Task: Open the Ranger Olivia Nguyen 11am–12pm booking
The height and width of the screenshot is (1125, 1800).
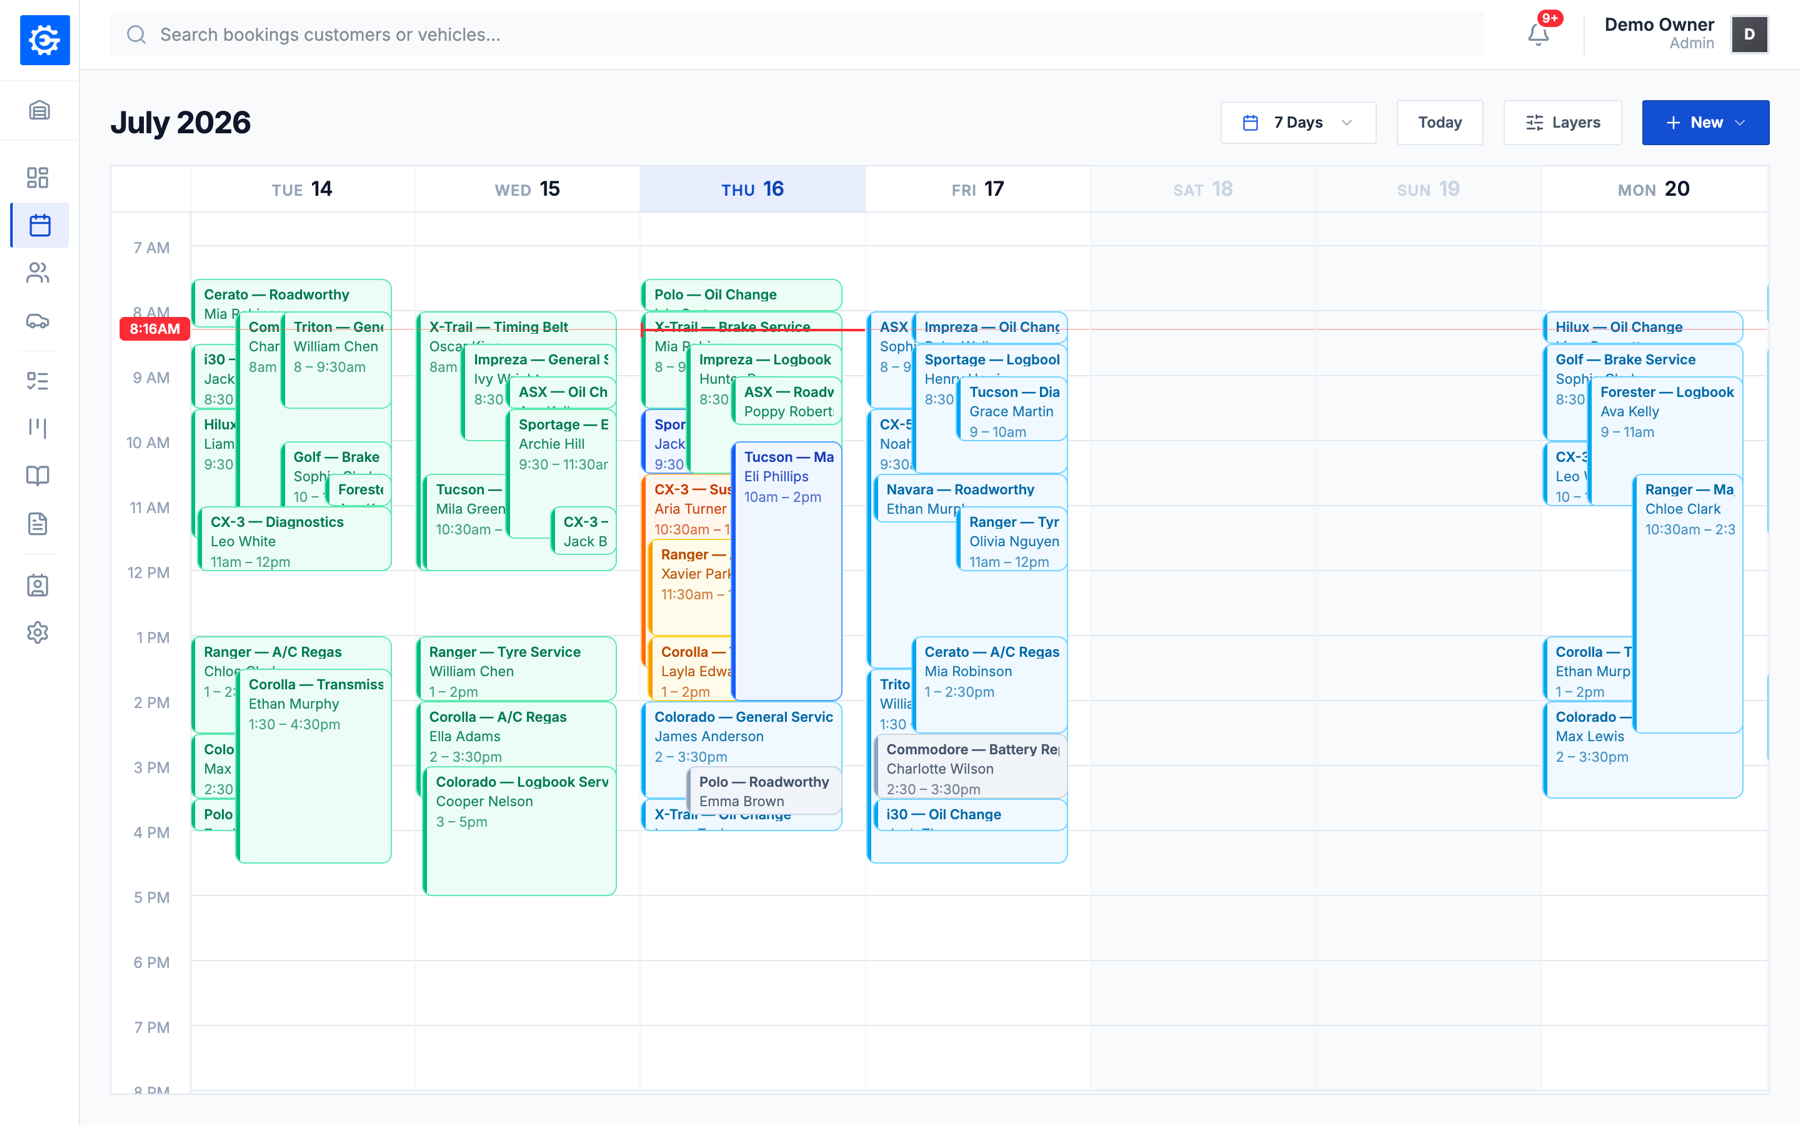Action: 1012,540
